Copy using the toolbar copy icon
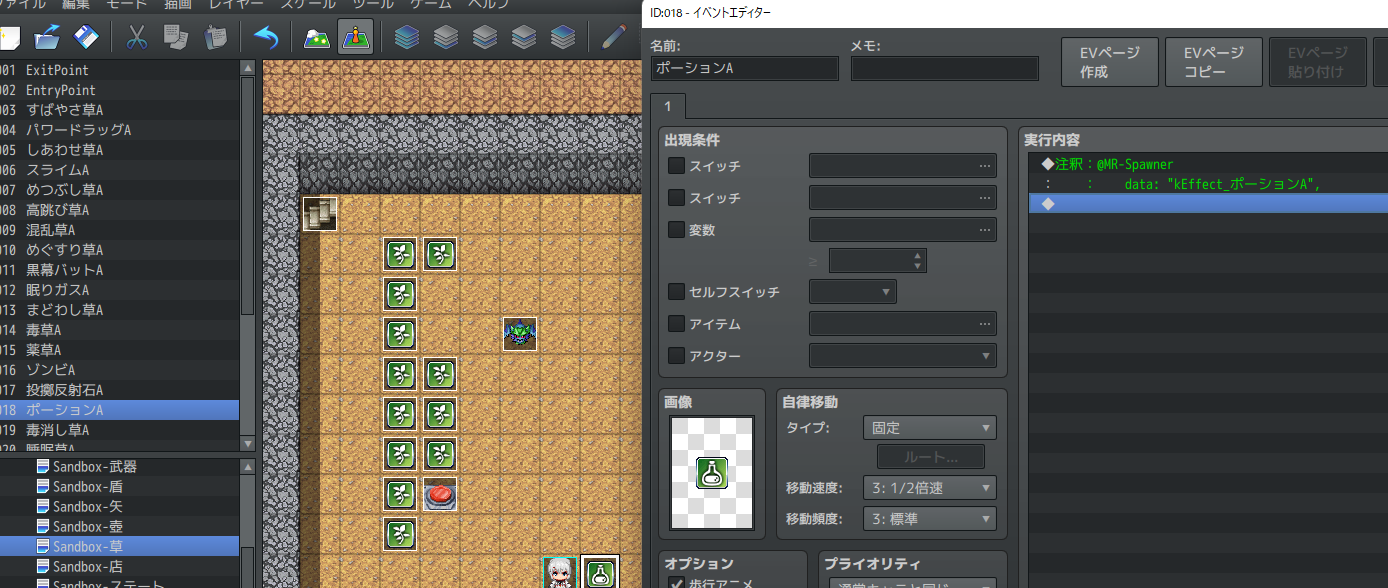 click(x=176, y=37)
